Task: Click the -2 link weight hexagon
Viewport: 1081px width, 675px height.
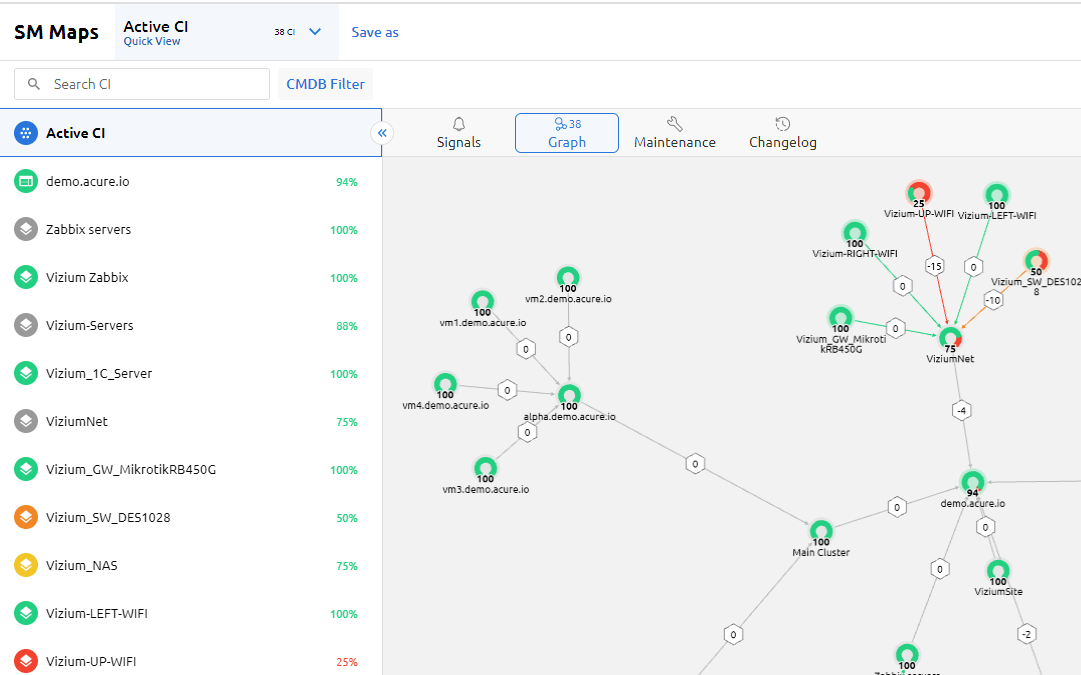Action: pos(1027,634)
